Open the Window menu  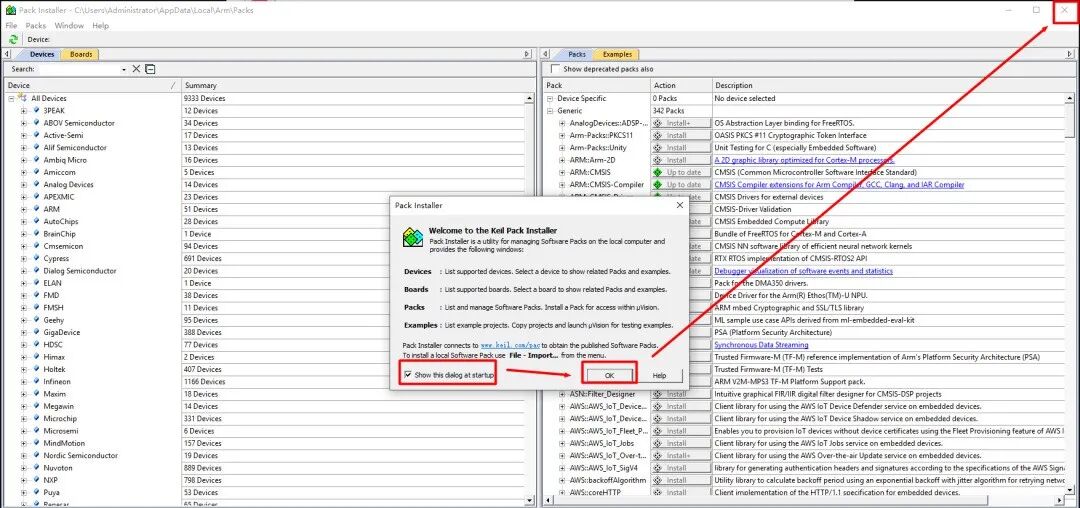(x=69, y=25)
